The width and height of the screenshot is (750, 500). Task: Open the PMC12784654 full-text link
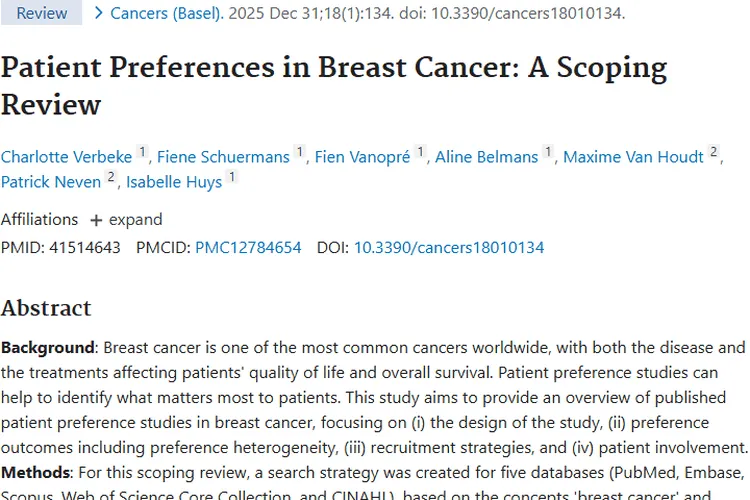pos(248,247)
